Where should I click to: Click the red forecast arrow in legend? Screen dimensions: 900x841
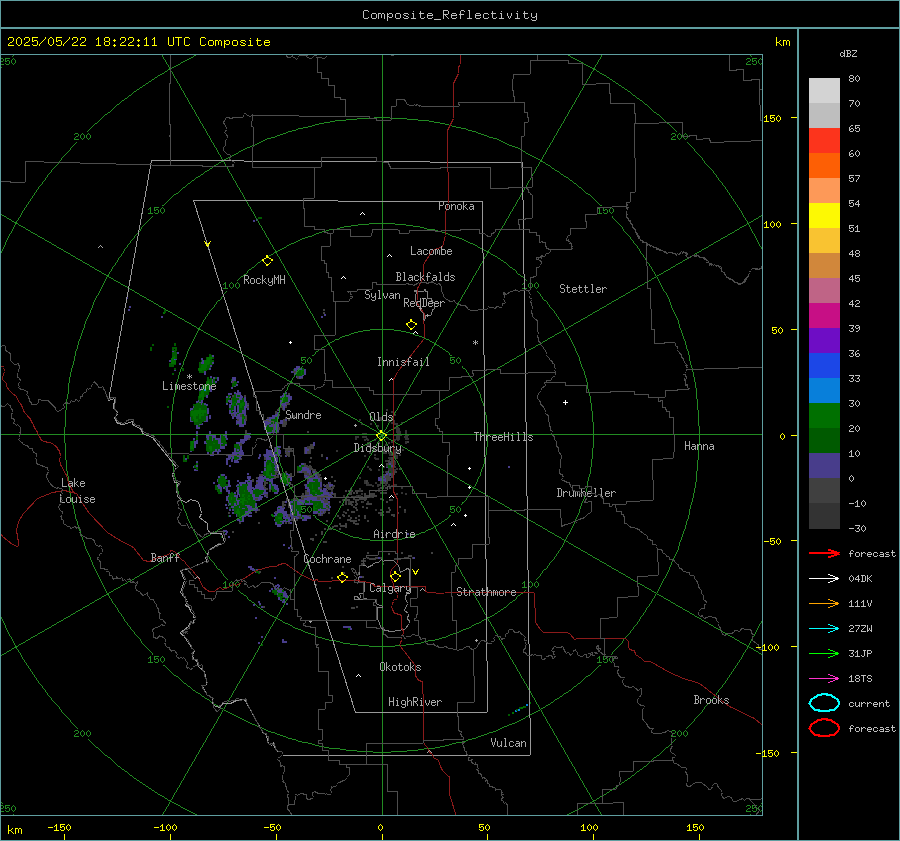[x=824, y=553]
